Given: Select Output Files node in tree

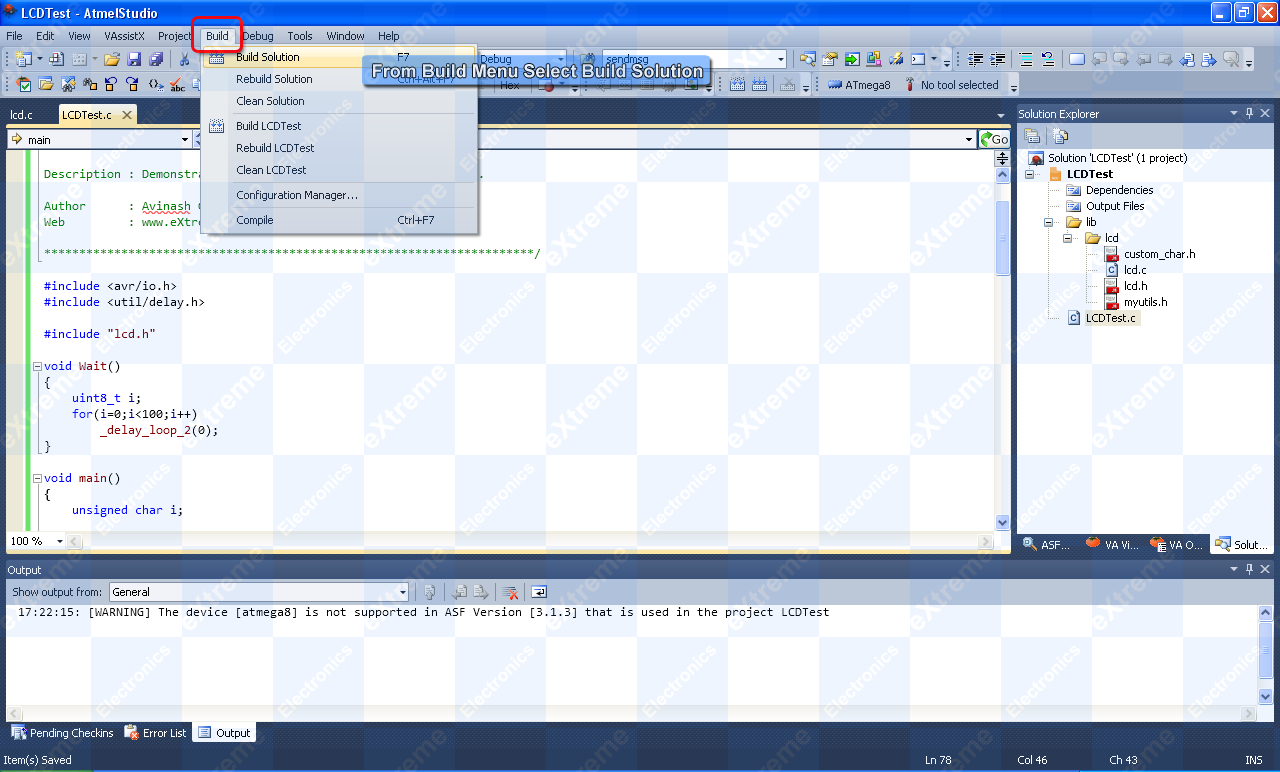Looking at the screenshot, I should 1115,206.
